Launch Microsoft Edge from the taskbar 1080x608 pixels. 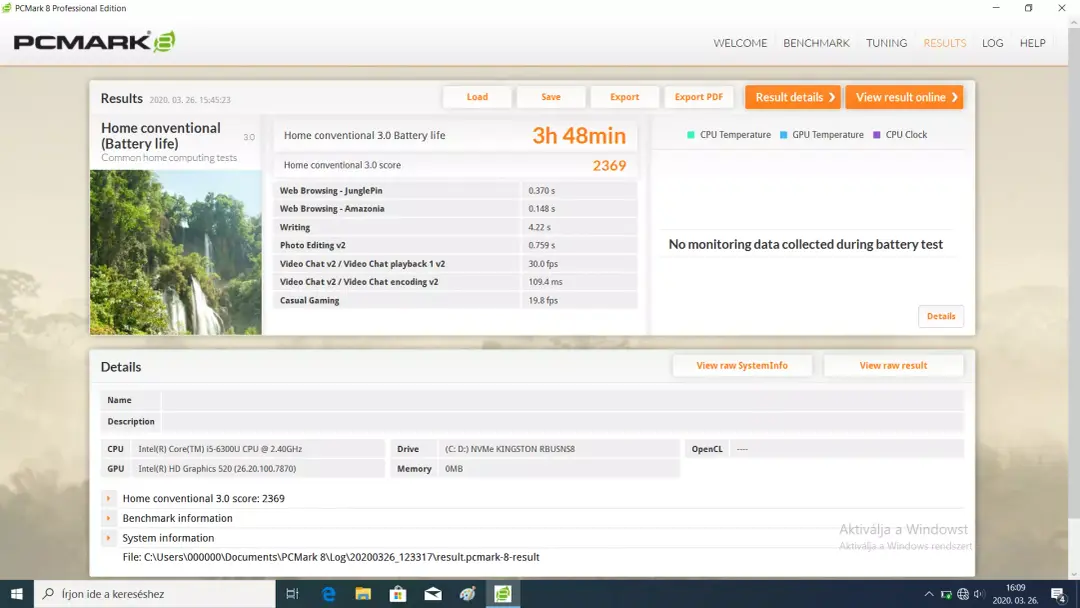click(329, 594)
